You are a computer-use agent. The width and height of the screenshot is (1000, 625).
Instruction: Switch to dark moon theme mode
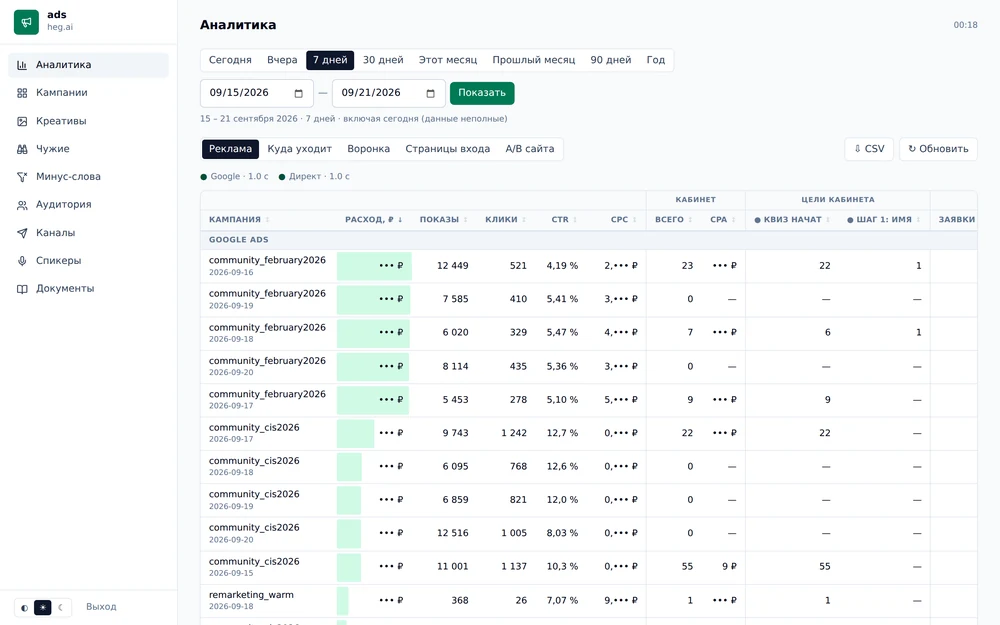61,608
